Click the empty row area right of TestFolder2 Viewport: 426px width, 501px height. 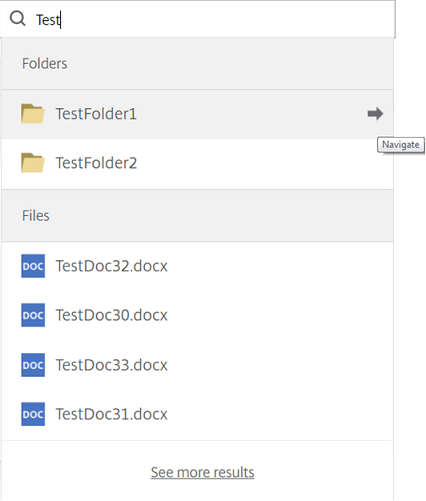[265, 164]
